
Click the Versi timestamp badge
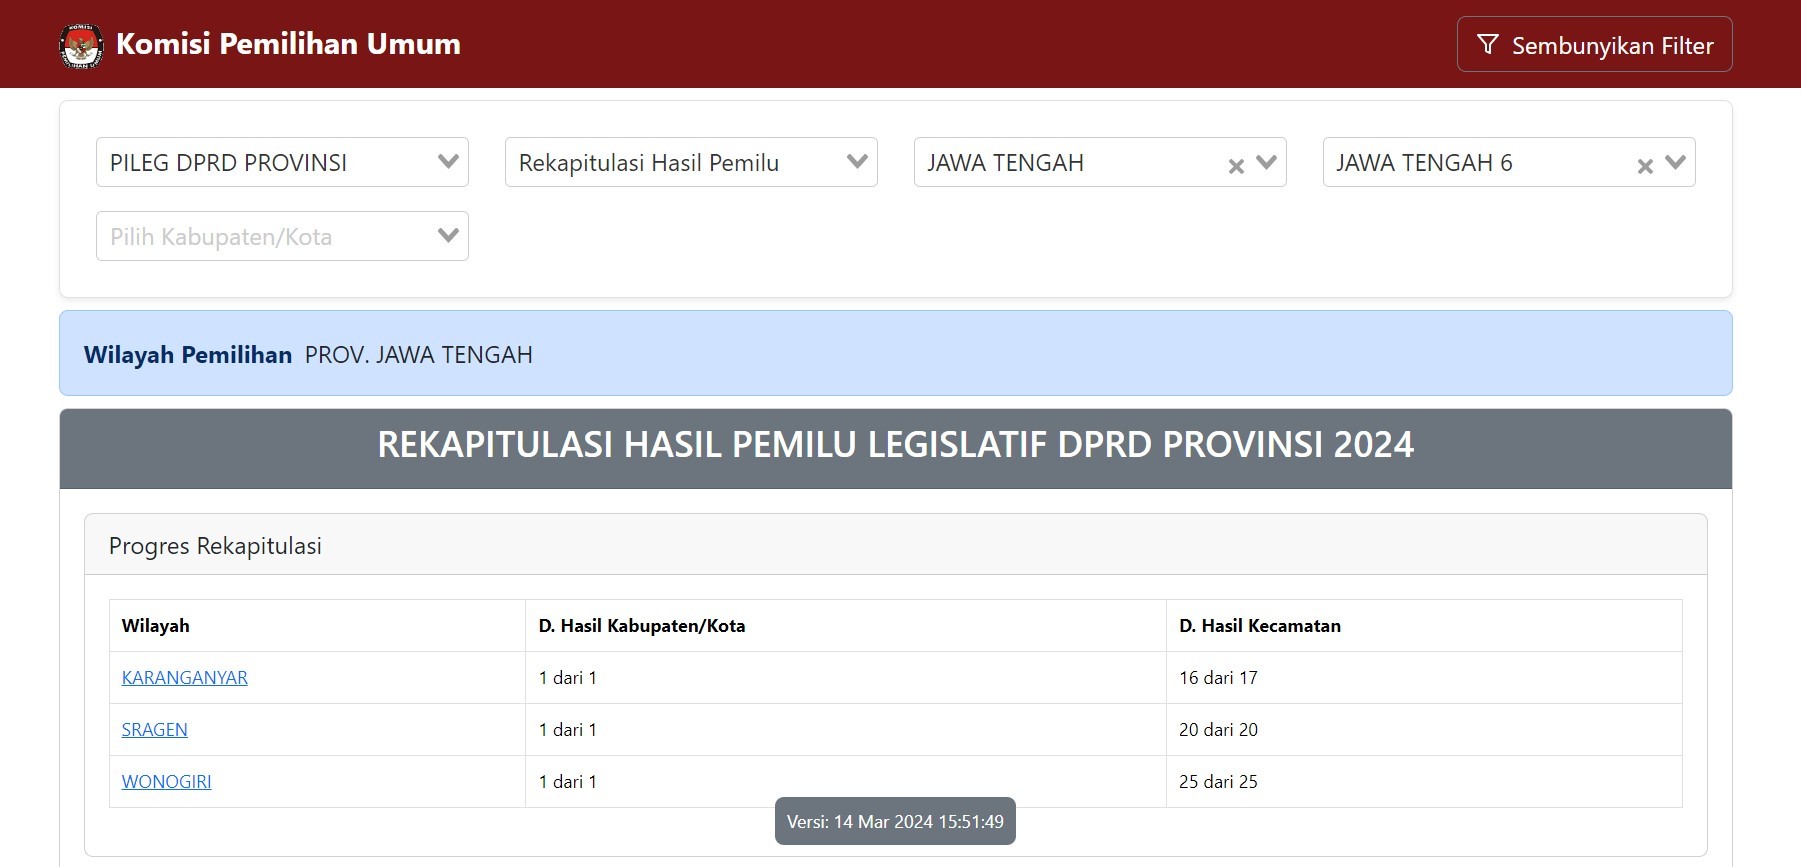895,822
